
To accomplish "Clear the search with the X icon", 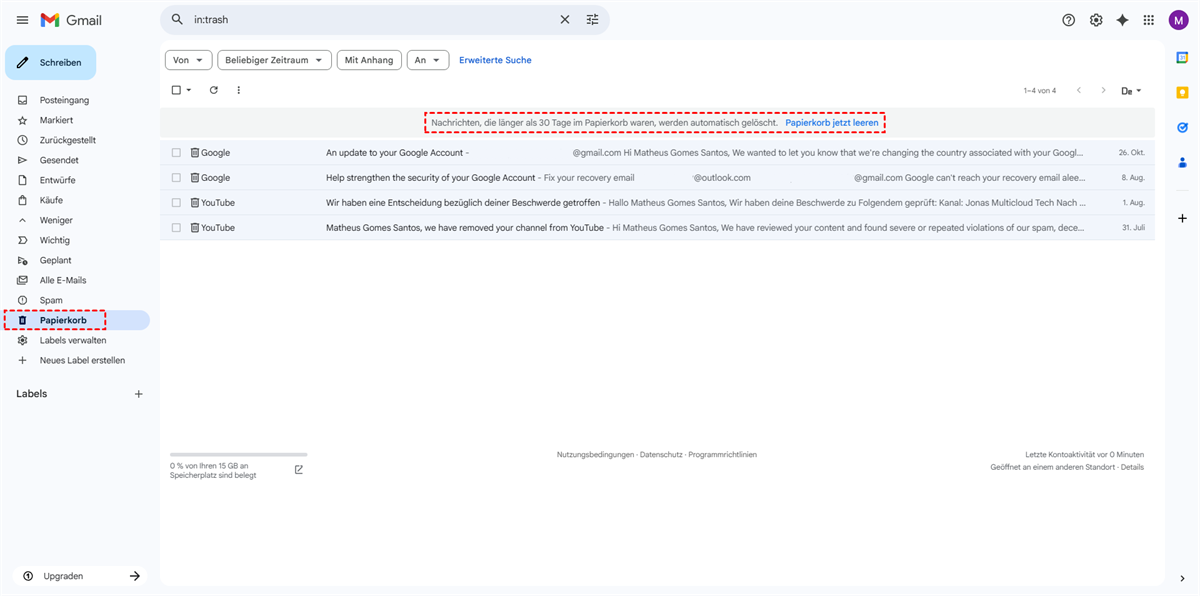I will coord(564,20).
